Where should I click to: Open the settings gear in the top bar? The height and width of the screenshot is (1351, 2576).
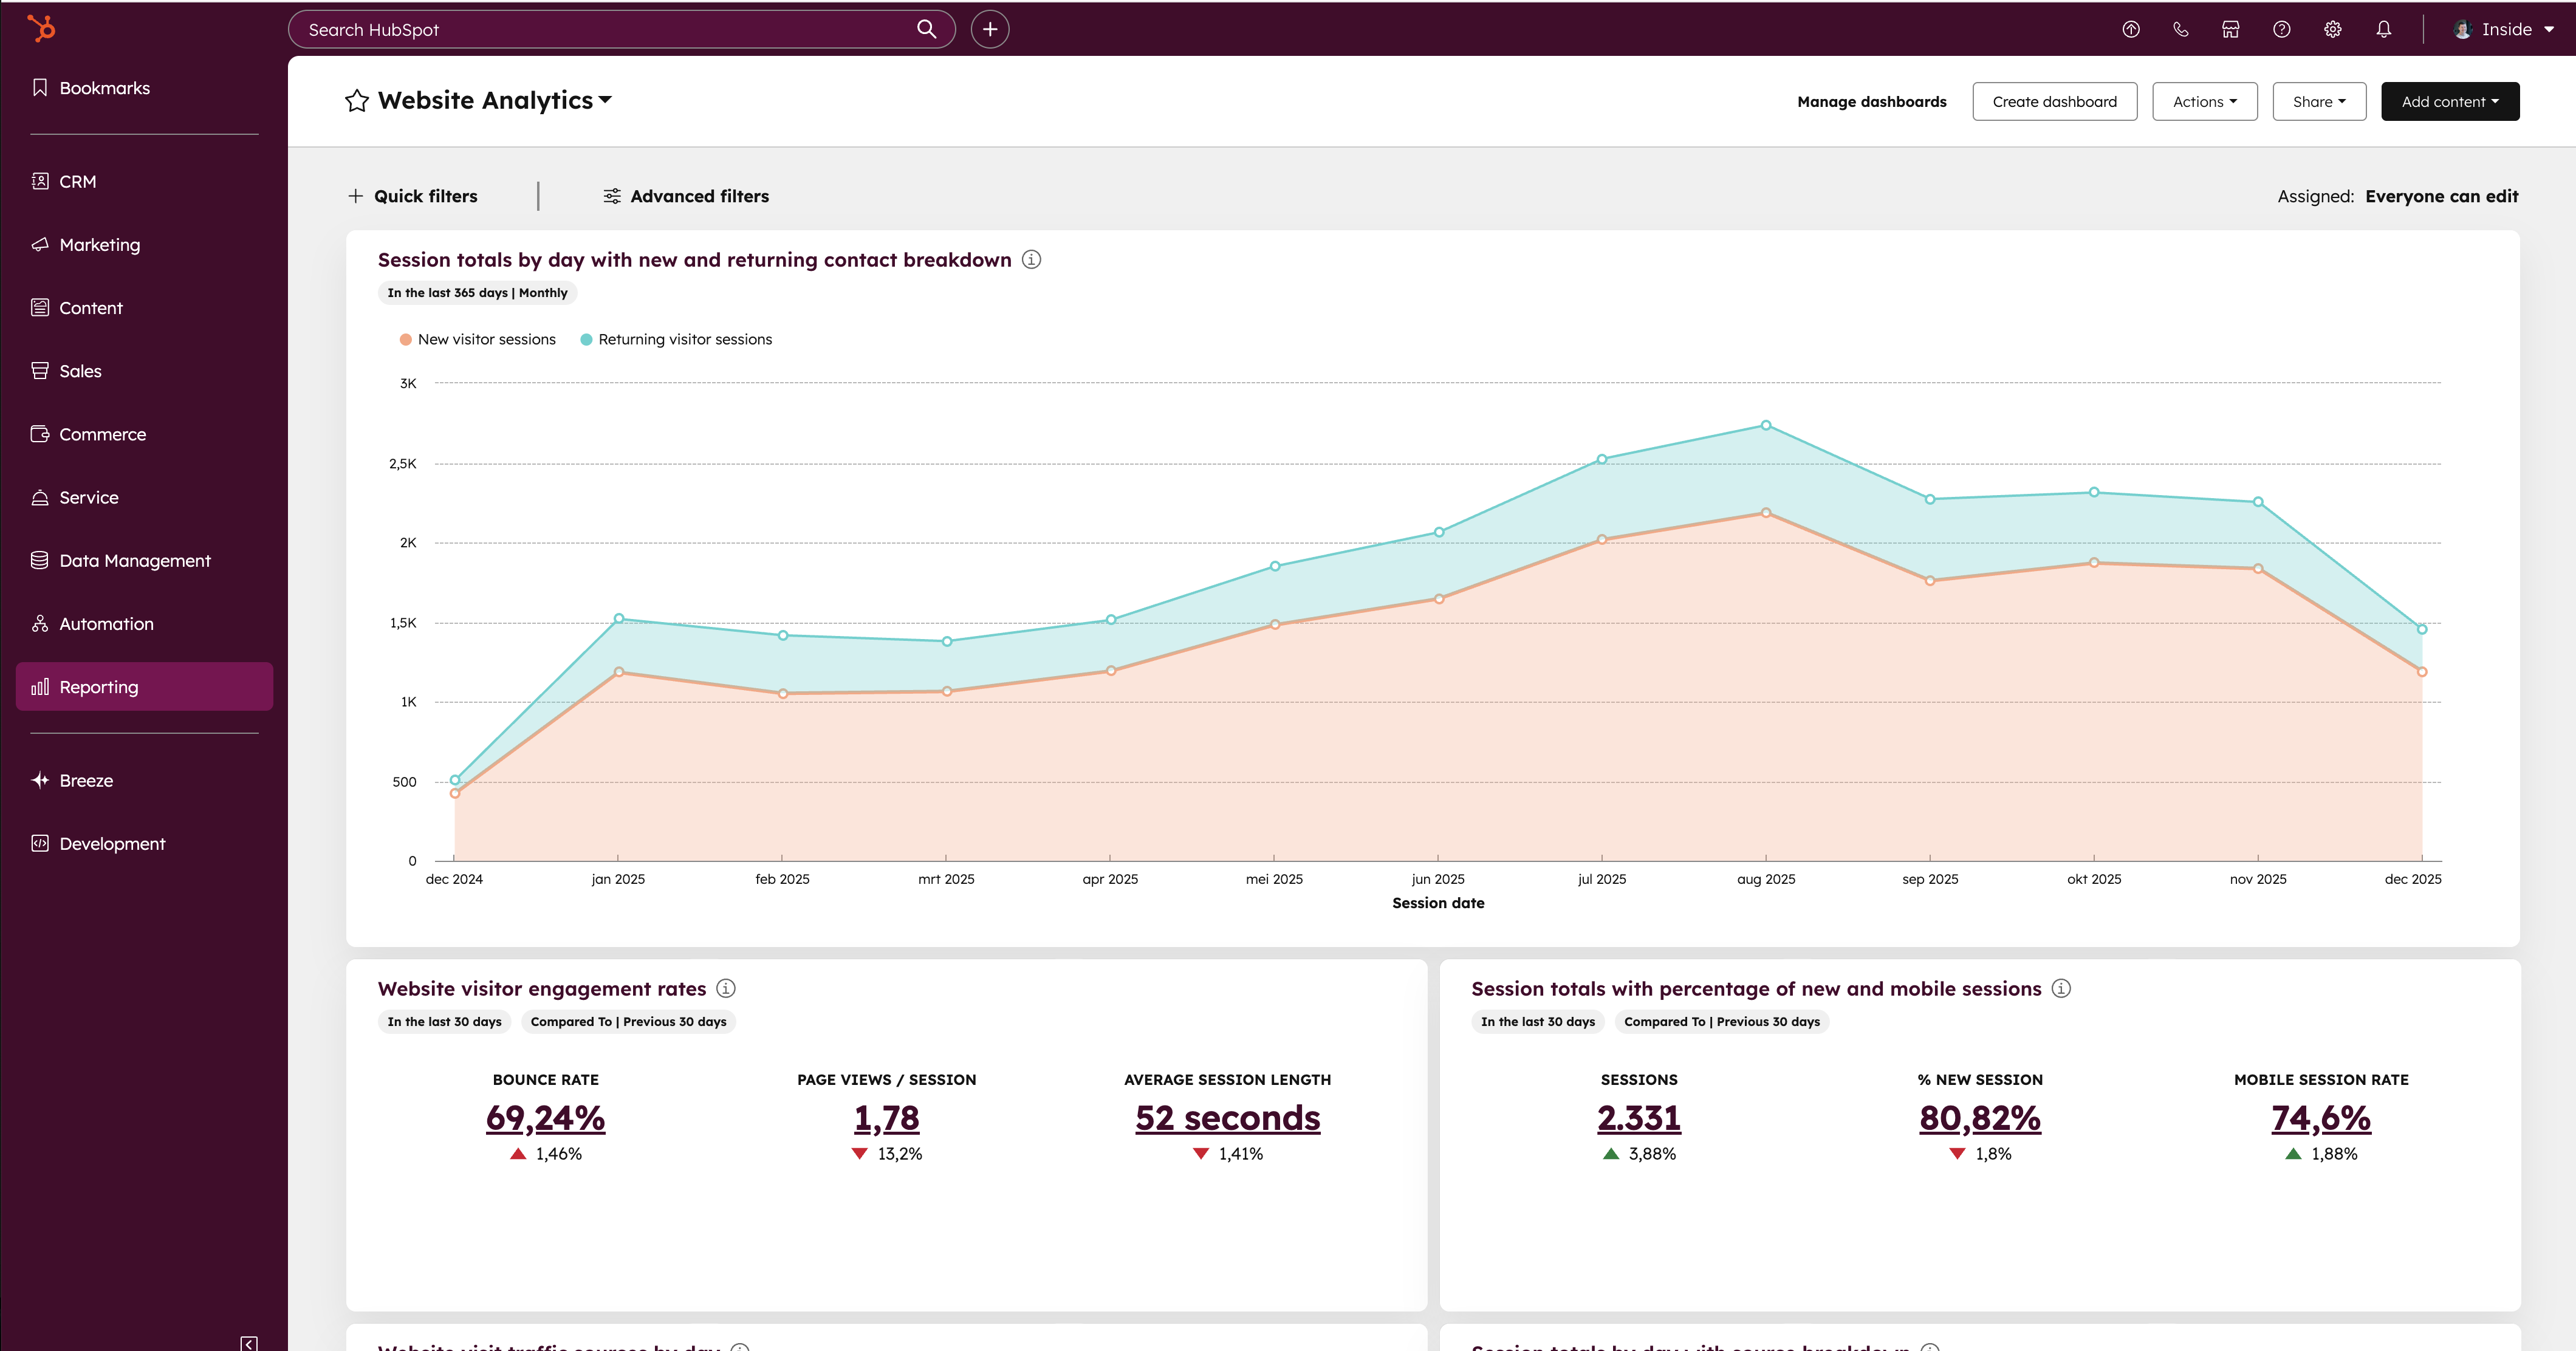tap(2332, 29)
